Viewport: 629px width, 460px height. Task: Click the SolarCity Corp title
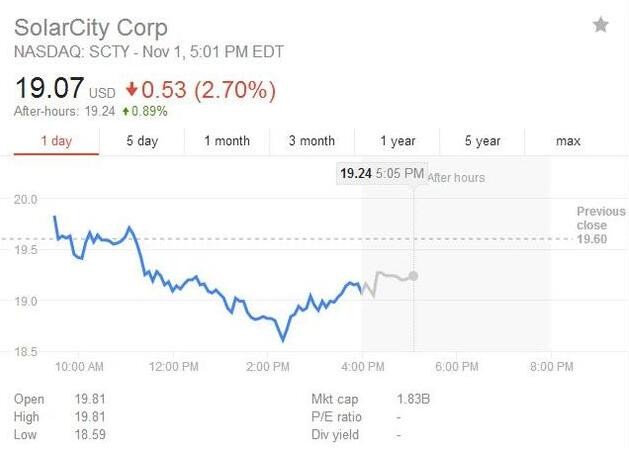tap(91, 27)
